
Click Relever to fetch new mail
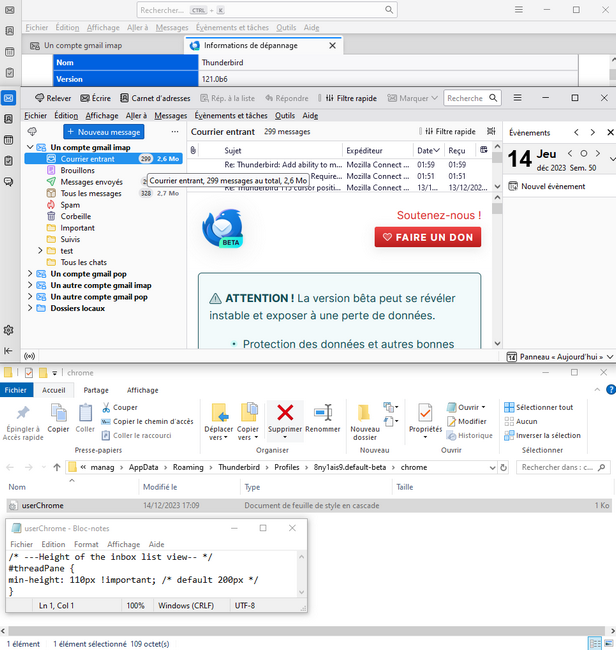click(x=53, y=98)
